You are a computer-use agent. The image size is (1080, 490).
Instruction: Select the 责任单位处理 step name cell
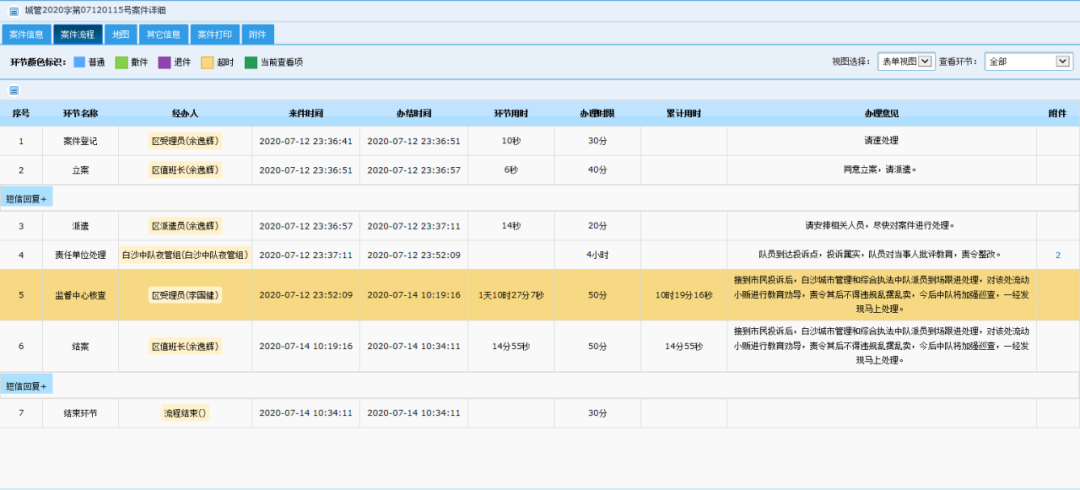tap(81, 255)
